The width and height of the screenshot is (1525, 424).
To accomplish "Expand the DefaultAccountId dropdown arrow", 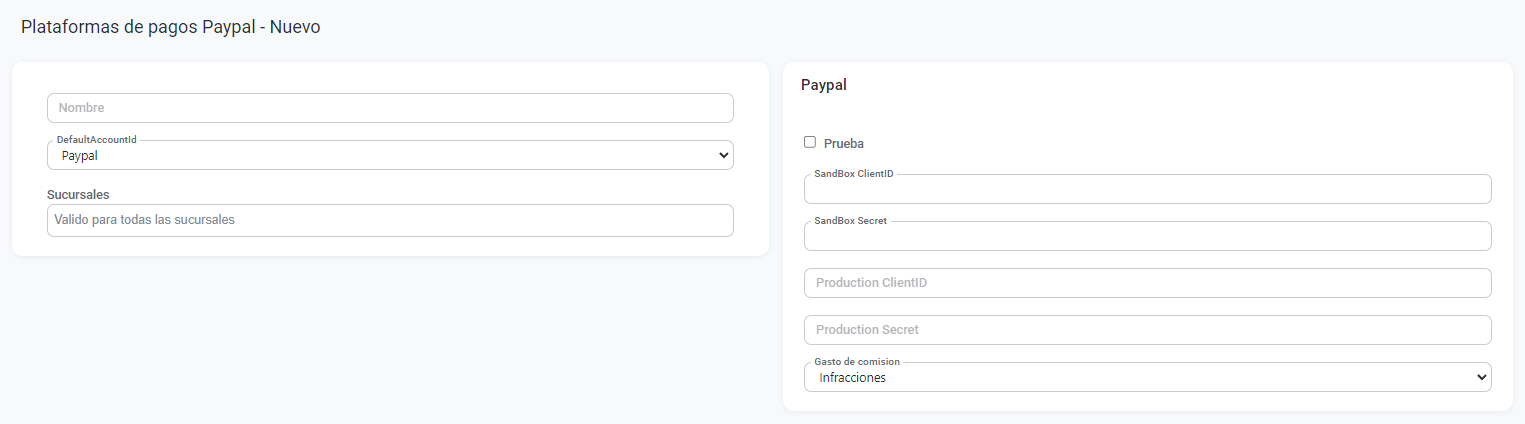I will click(724, 156).
